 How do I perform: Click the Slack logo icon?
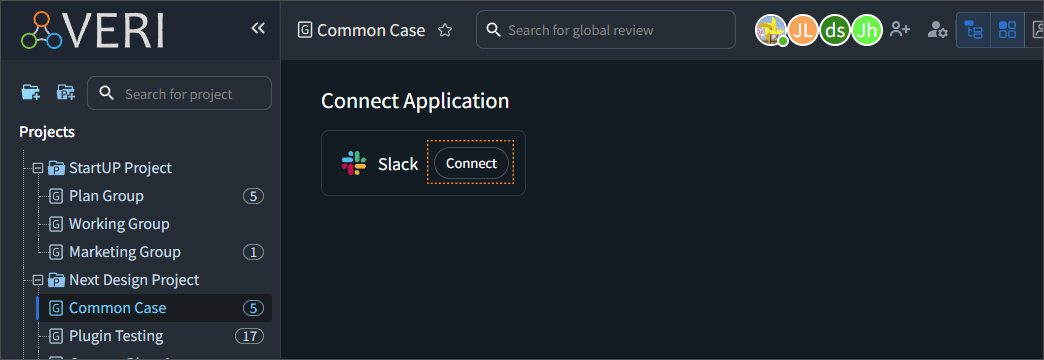pyautogui.click(x=354, y=163)
